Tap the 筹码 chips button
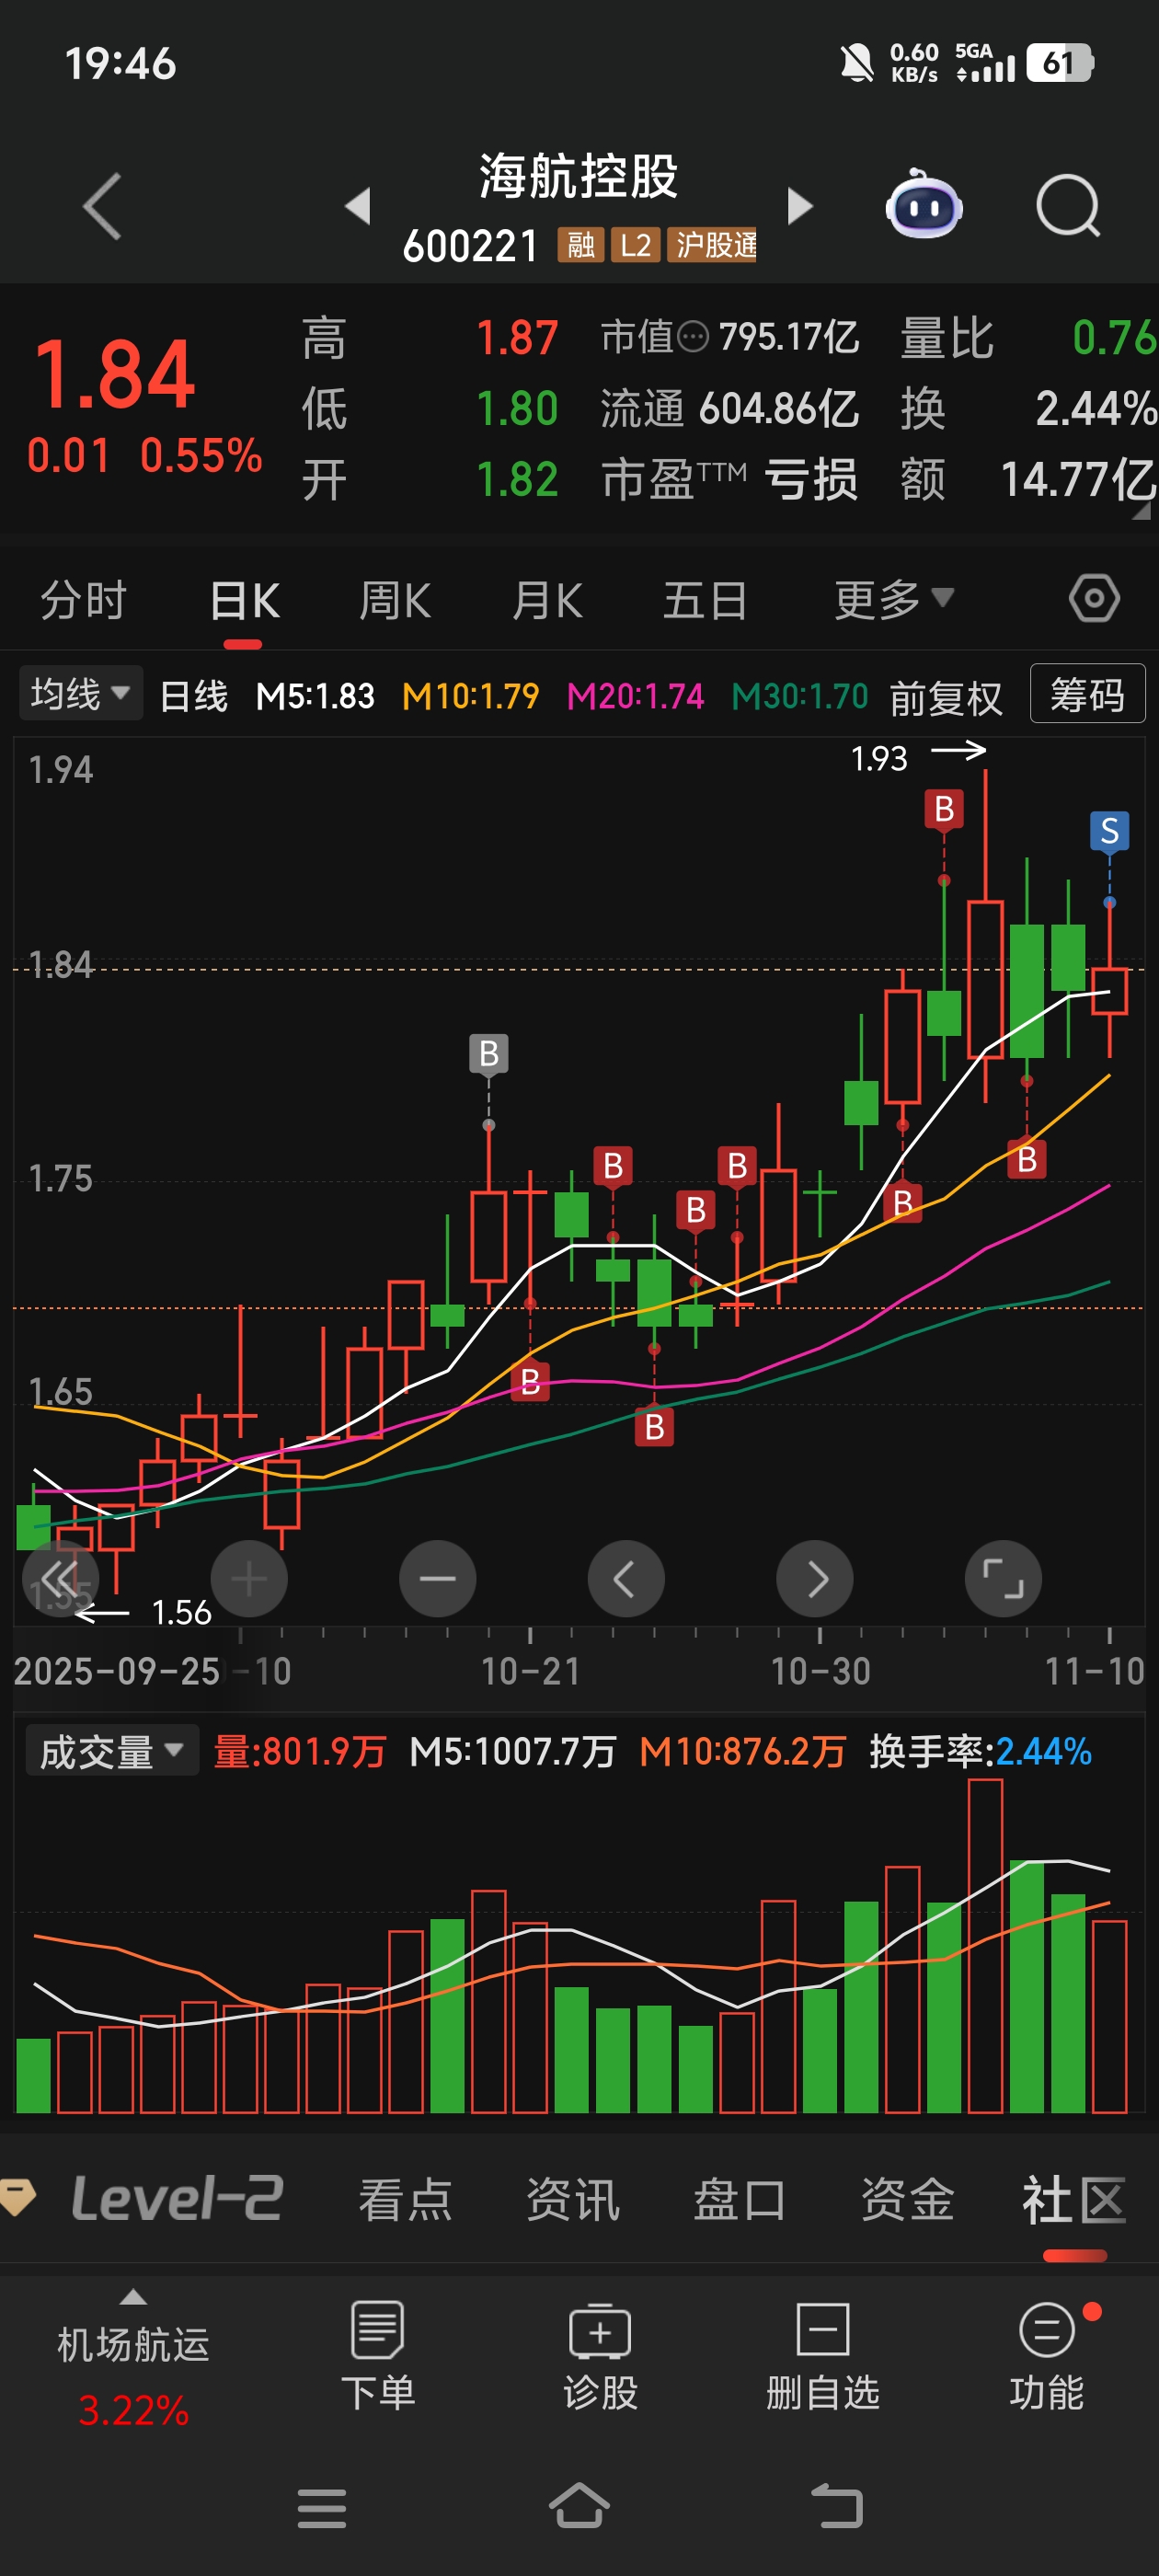 pyautogui.click(x=1087, y=694)
